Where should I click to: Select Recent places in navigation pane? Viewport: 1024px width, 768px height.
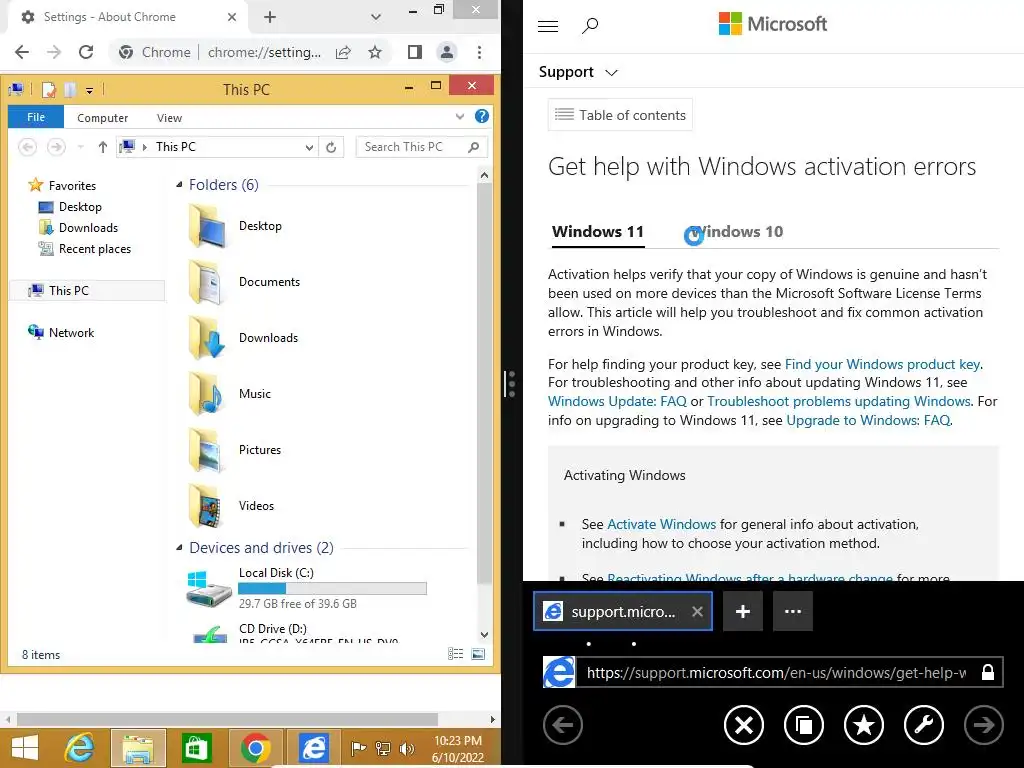point(95,249)
